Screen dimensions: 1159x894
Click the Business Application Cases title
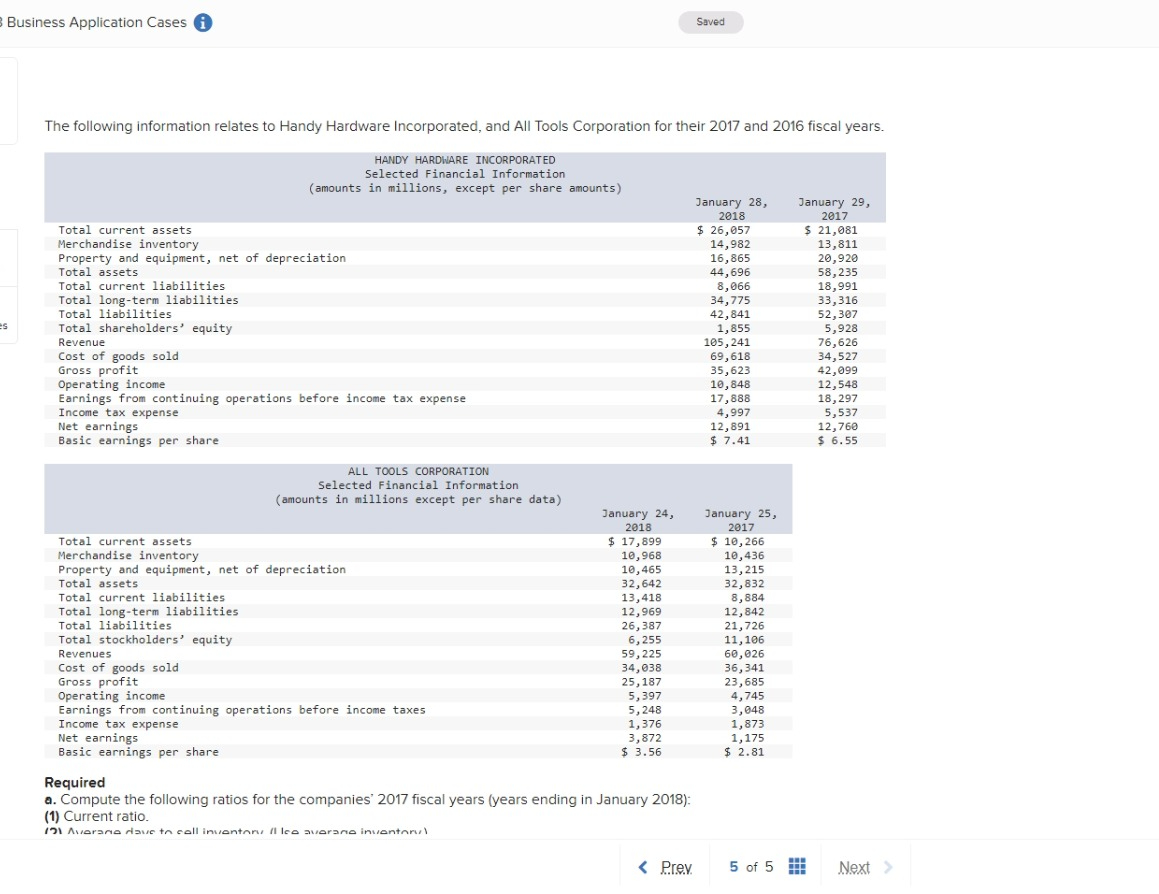pyautogui.click(x=95, y=21)
